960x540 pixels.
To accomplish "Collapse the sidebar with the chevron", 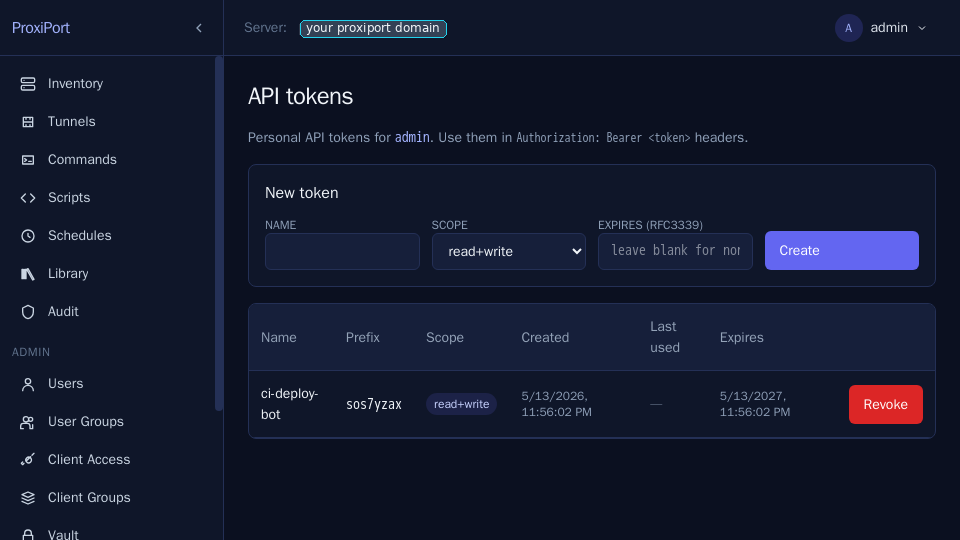I will [199, 28].
